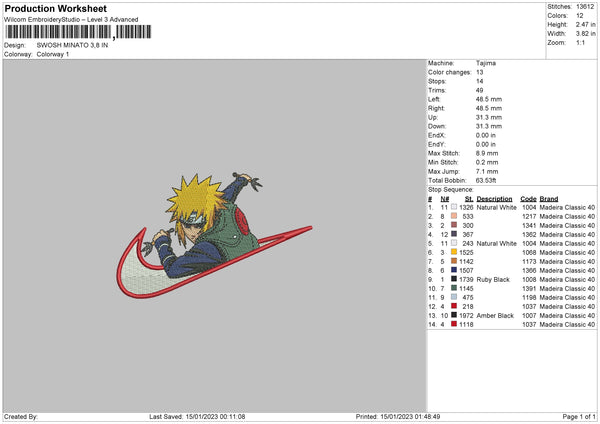
Task: Click the Min Stitch value '0.2 mm'
Action: 487,162
